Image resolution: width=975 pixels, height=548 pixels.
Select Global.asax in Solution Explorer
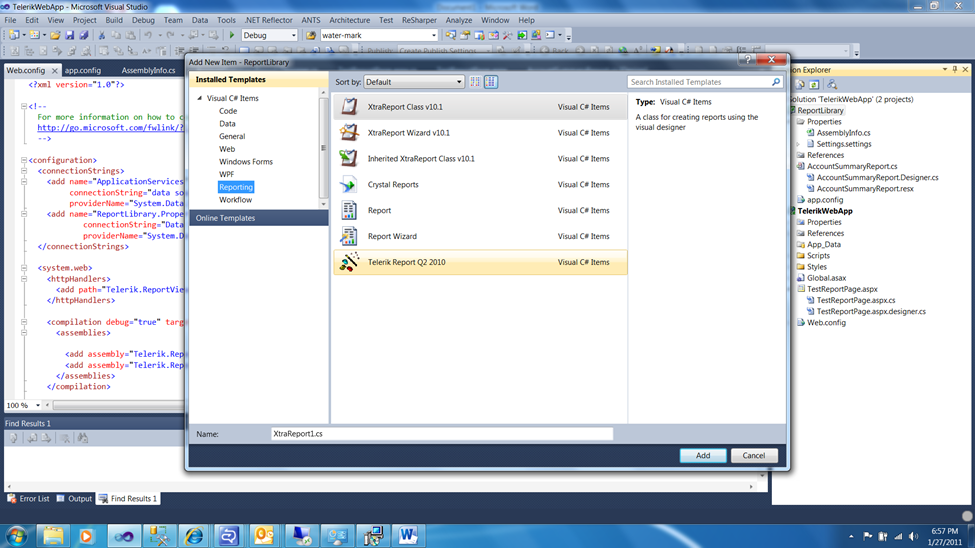click(826, 278)
